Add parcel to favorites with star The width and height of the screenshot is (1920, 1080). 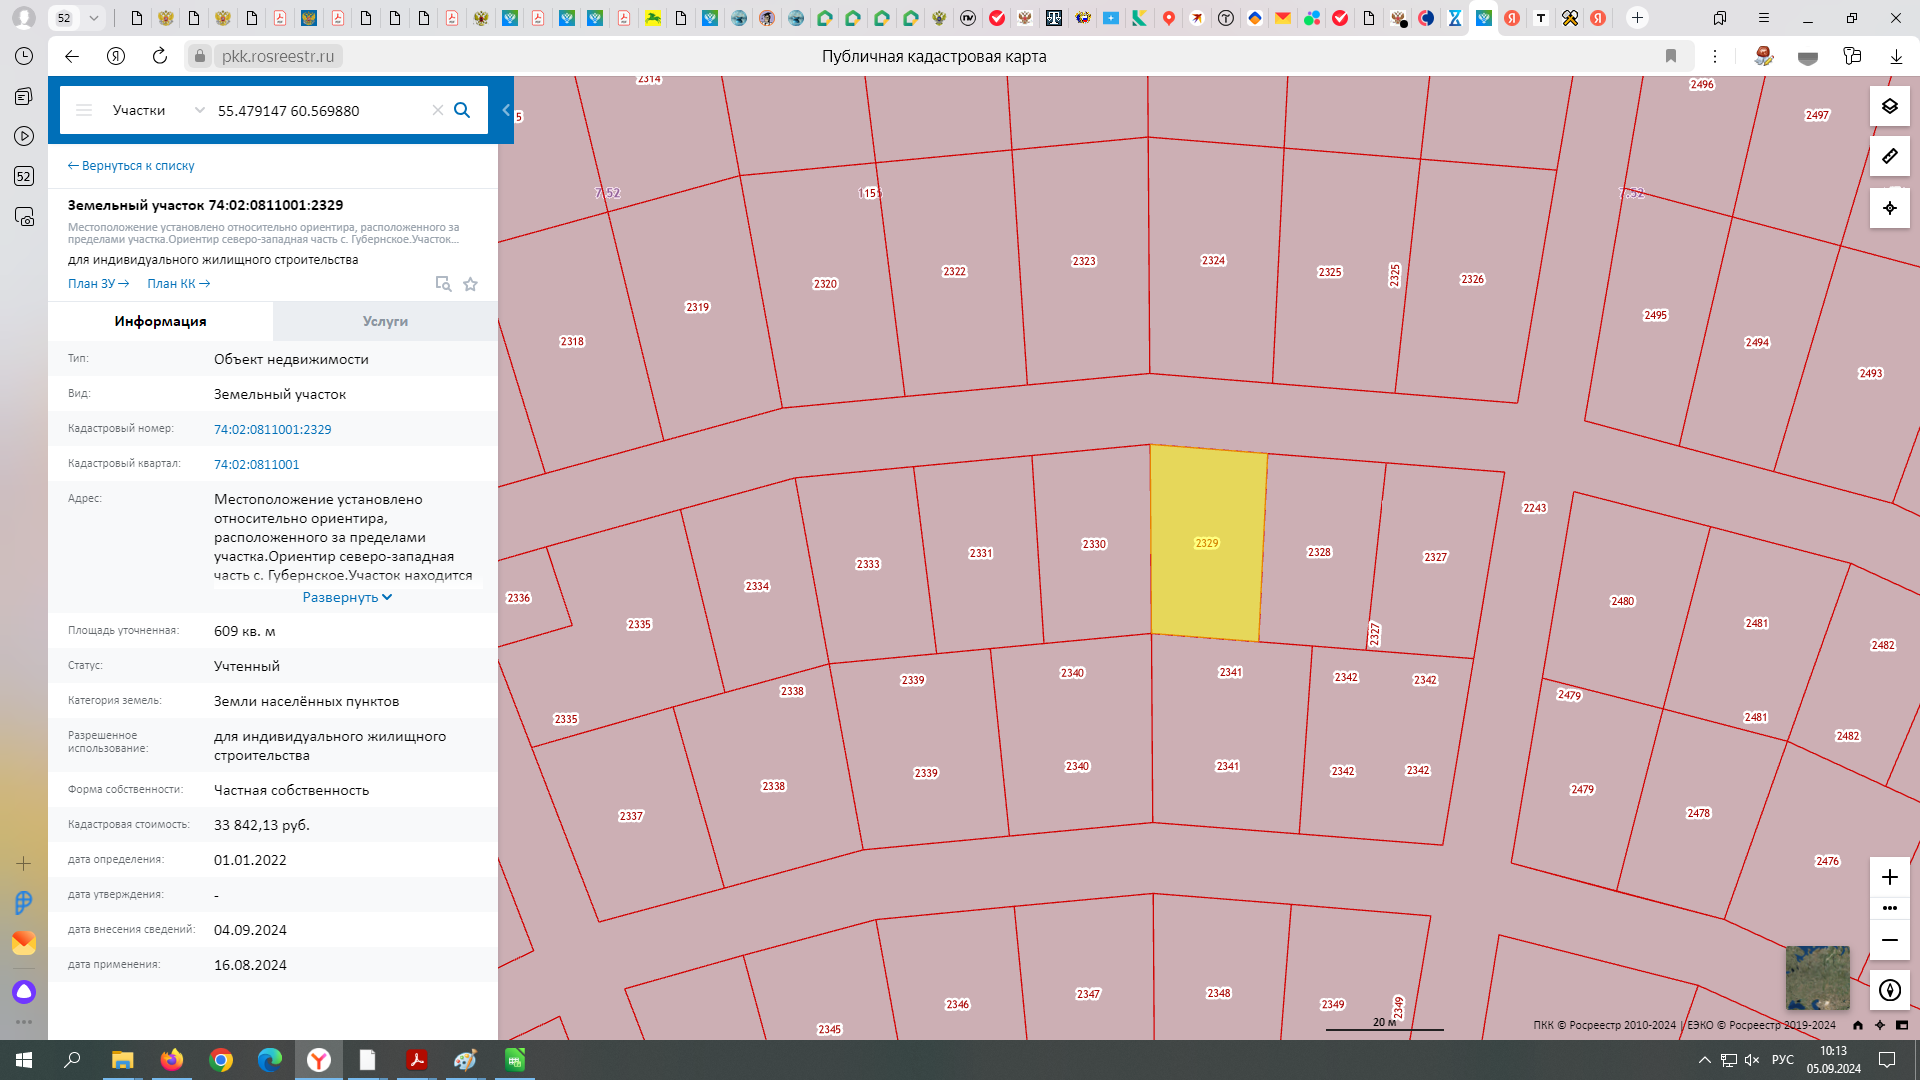click(470, 284)
